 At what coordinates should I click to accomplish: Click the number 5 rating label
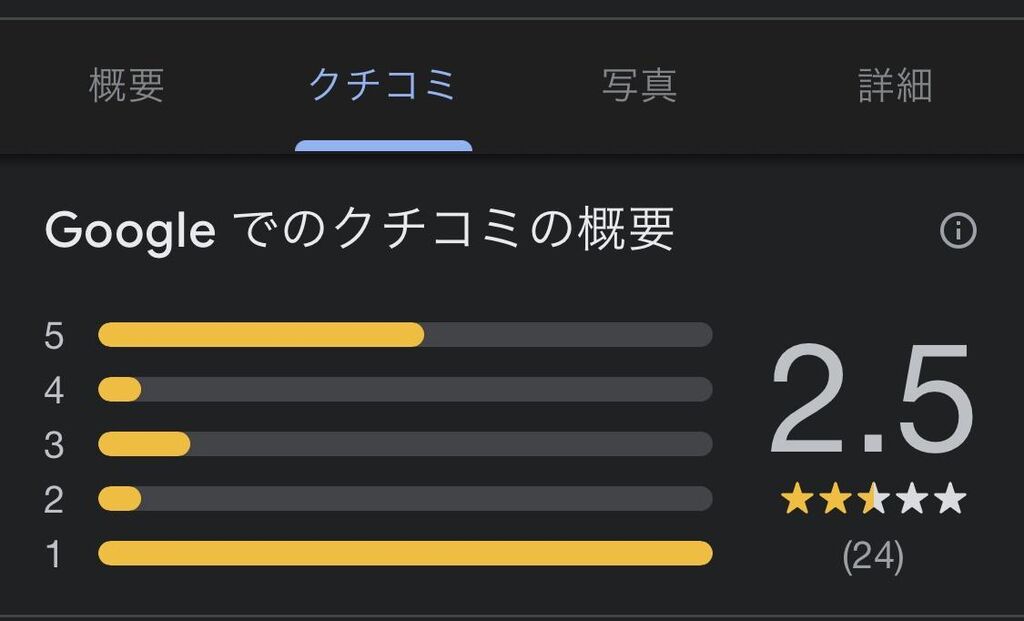[54, 336]
